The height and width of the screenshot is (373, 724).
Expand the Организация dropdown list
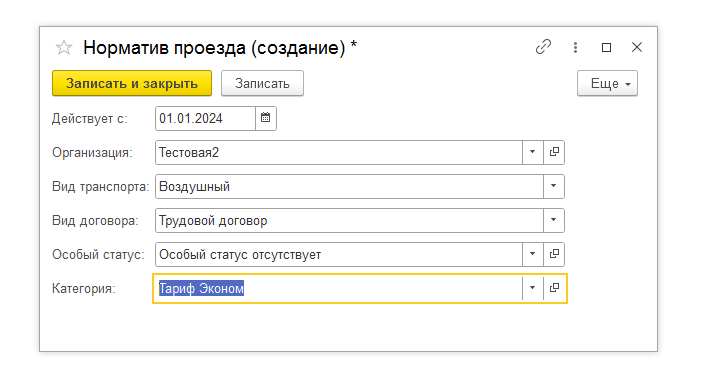[x=533, y=152]
